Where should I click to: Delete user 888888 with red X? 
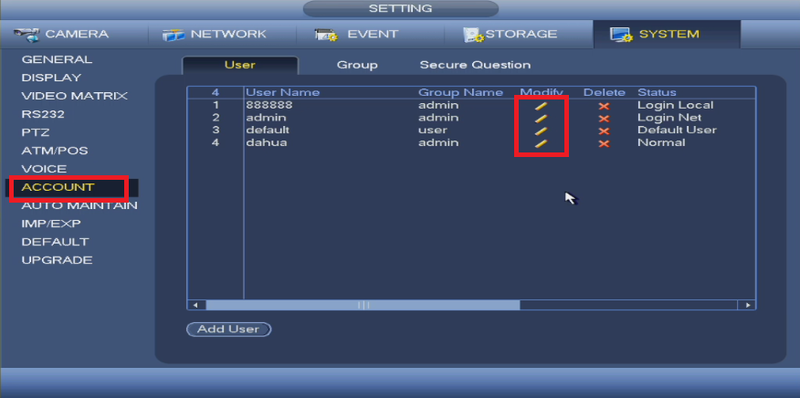pyautogui.click(x=604, y=106)
